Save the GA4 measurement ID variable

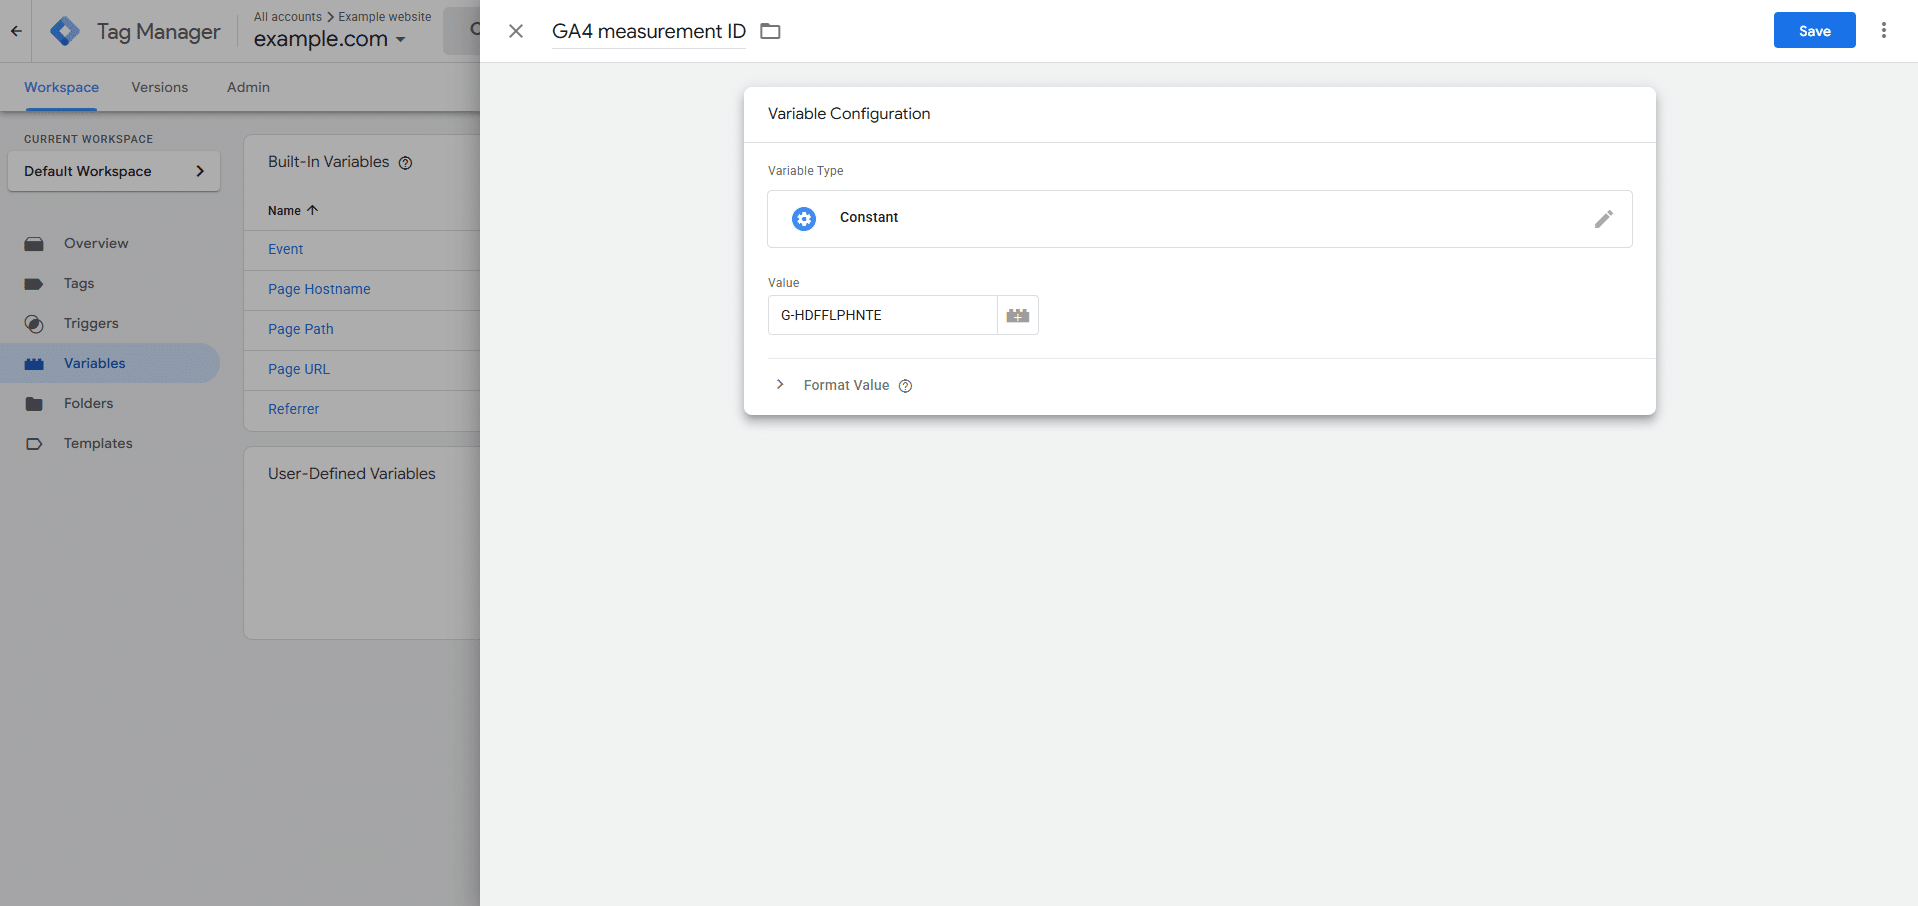(1813, 30)
